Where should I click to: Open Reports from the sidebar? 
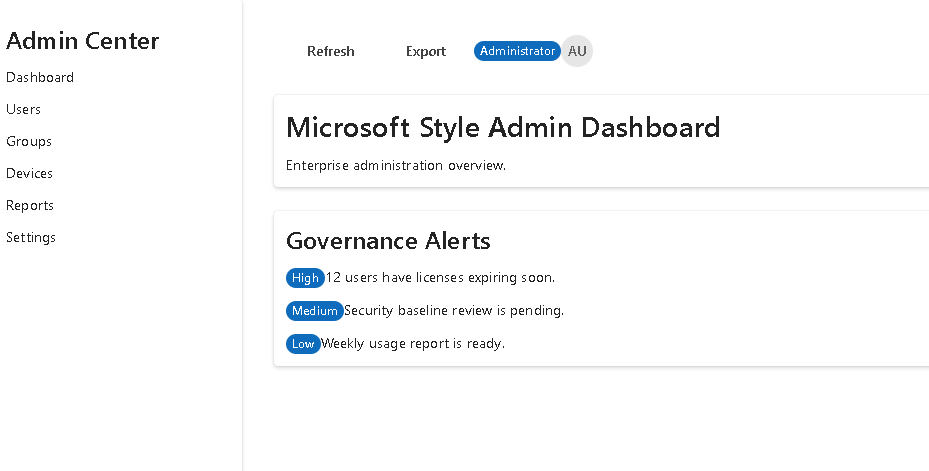tap(30, 206)
